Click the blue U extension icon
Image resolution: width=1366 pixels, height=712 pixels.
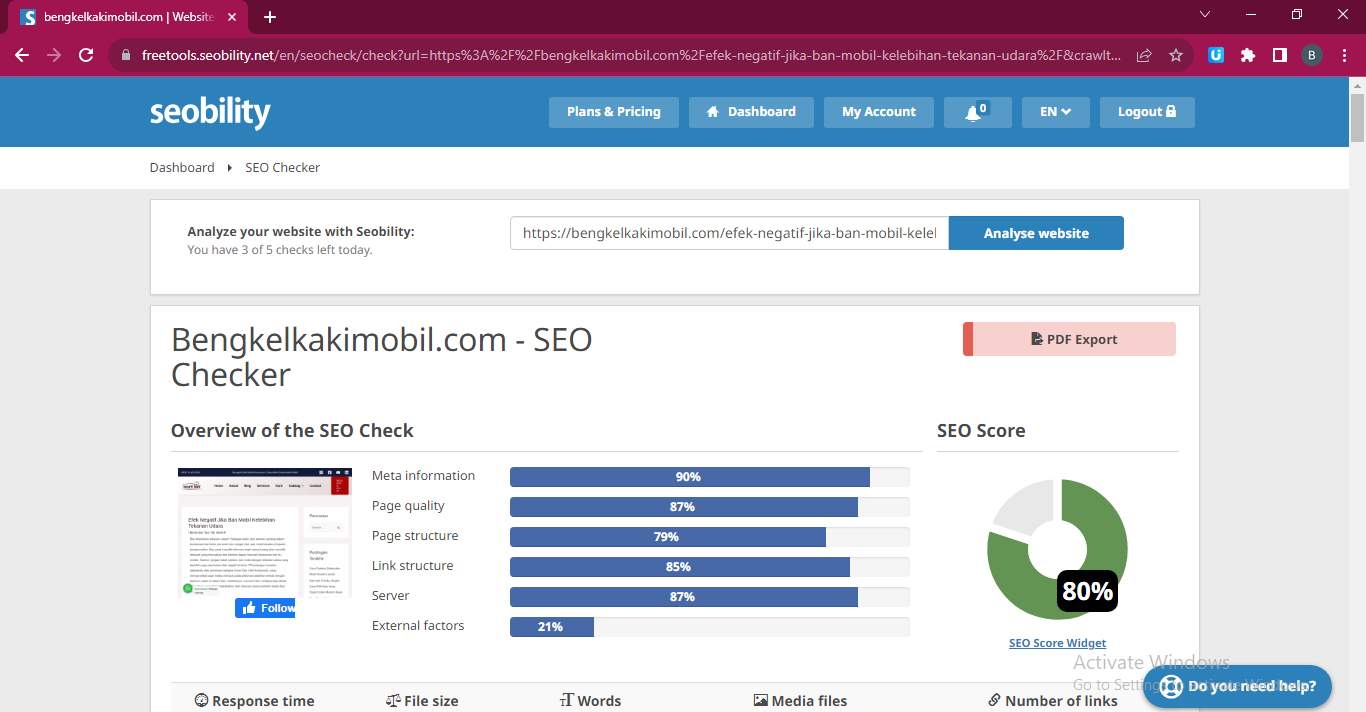click(1216, 55)
